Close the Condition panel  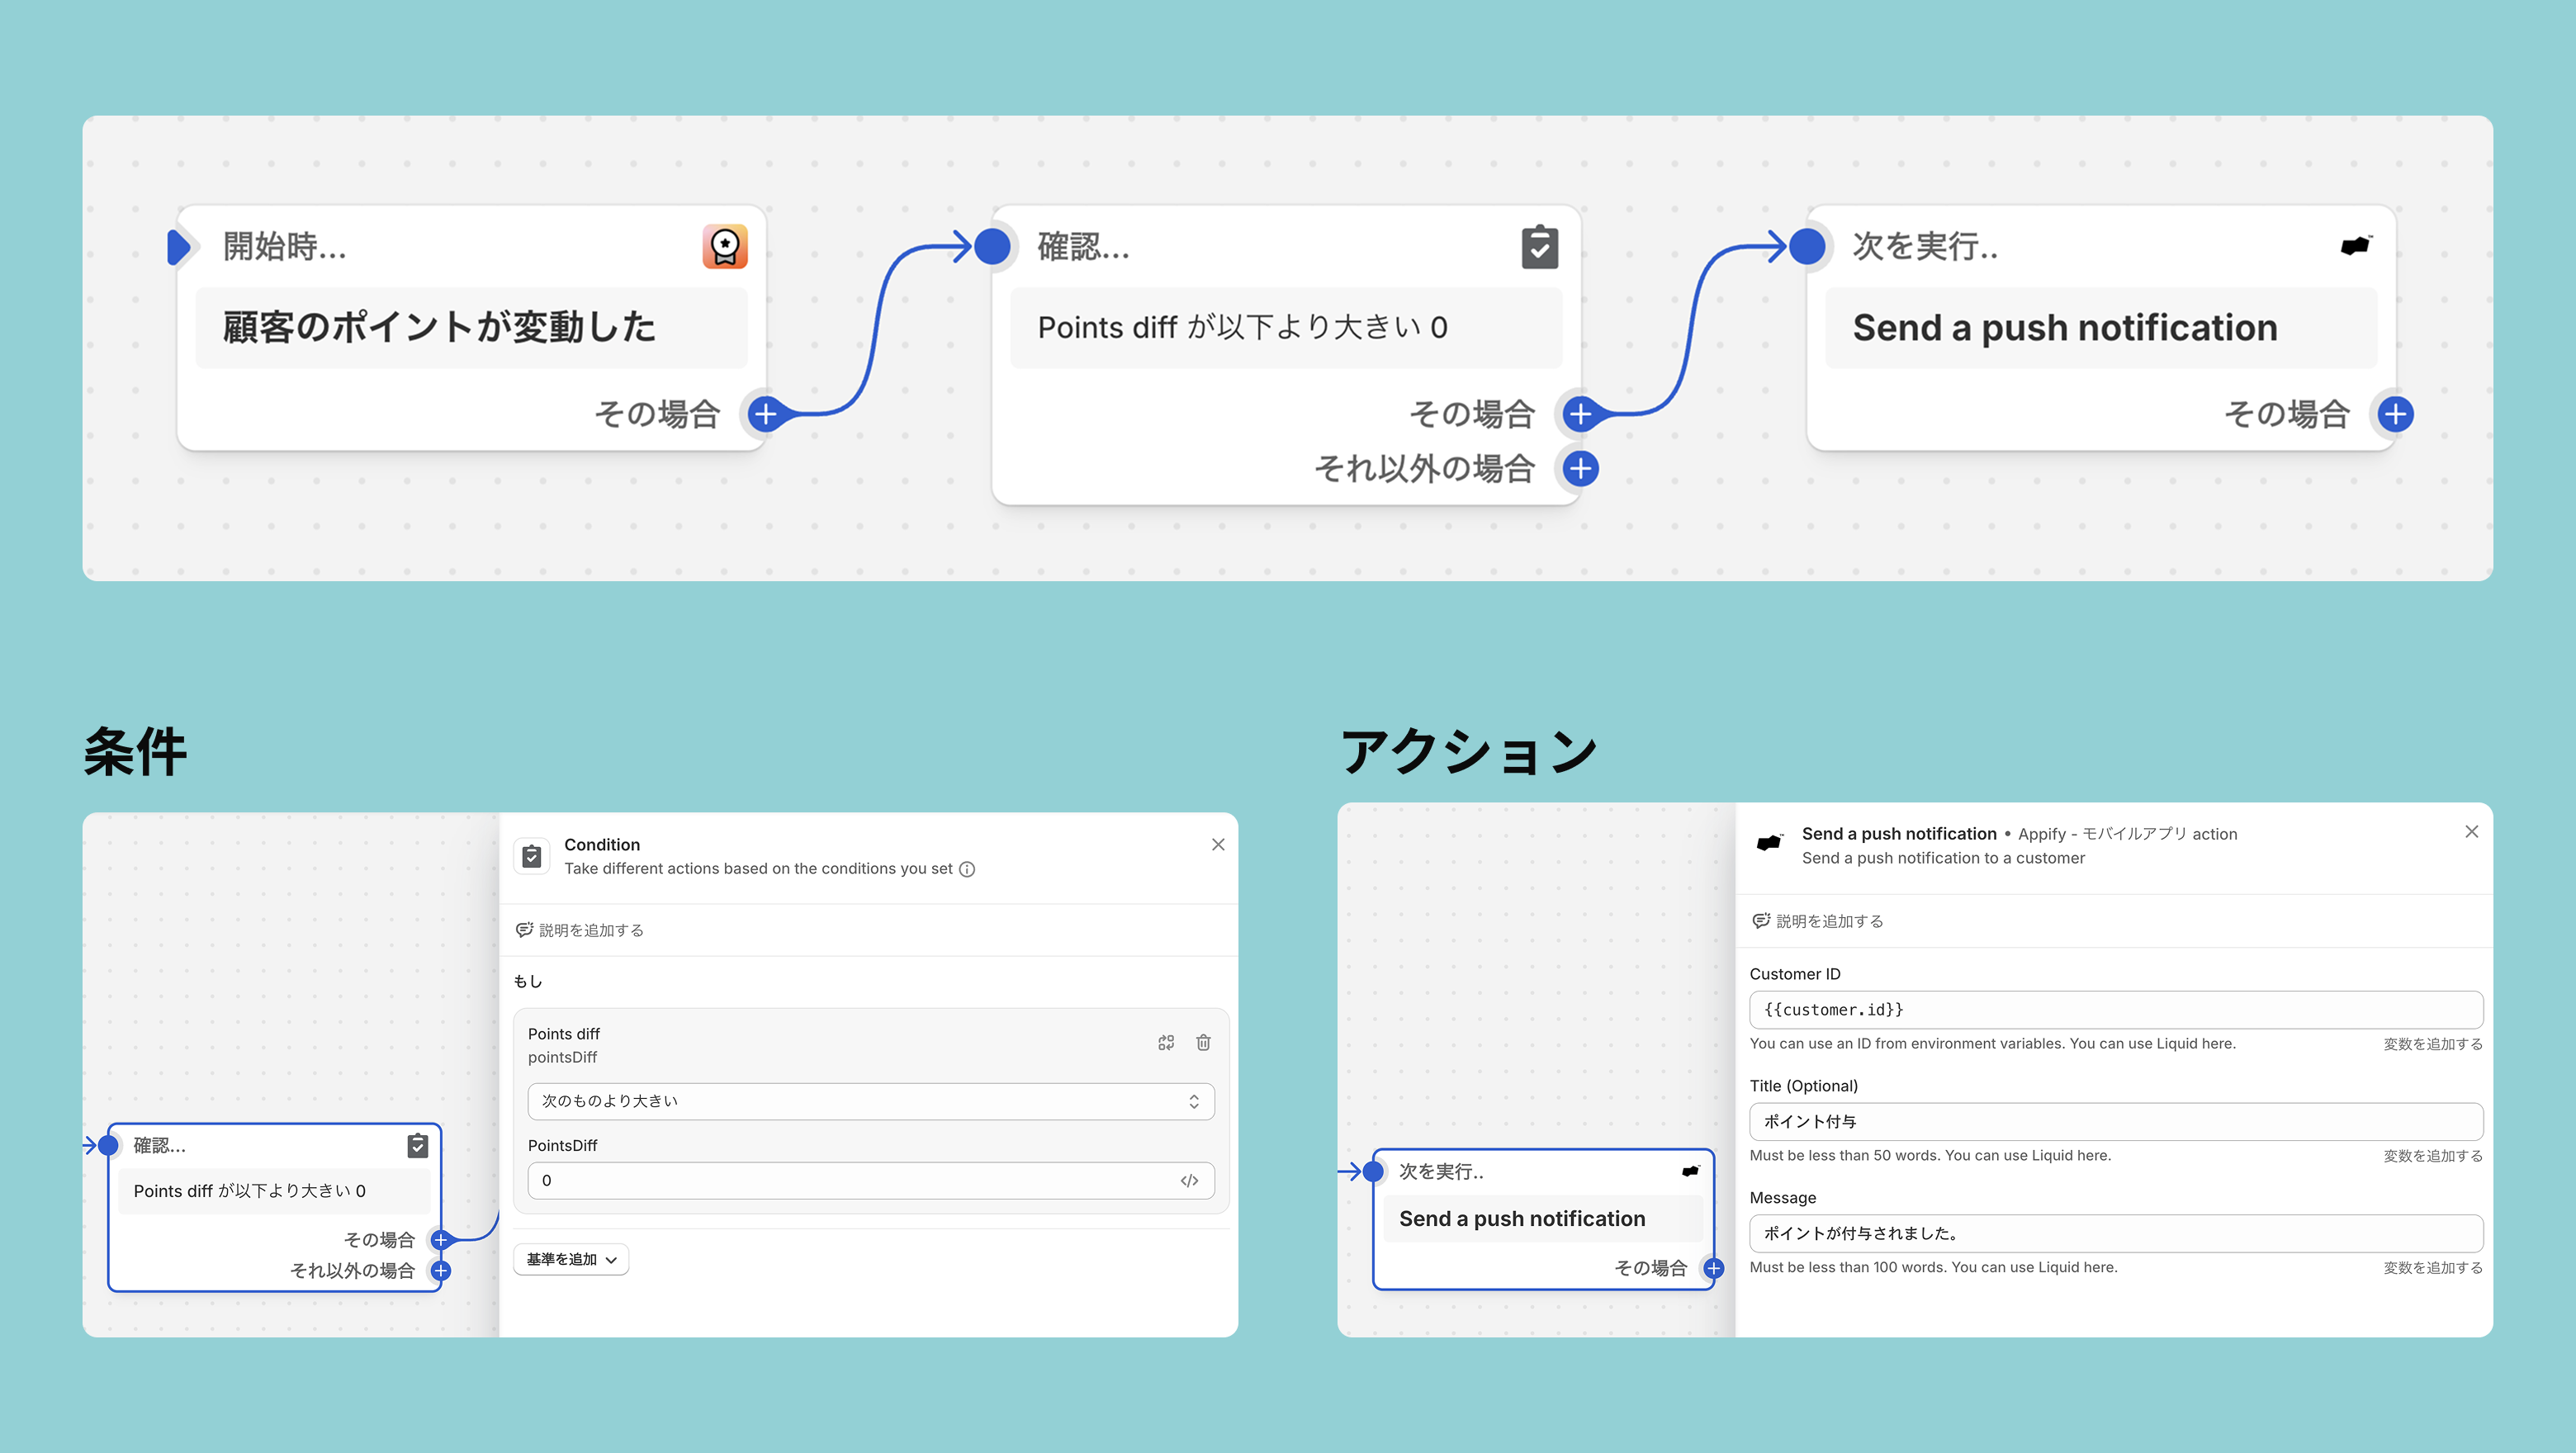(x=1218, y=845)
